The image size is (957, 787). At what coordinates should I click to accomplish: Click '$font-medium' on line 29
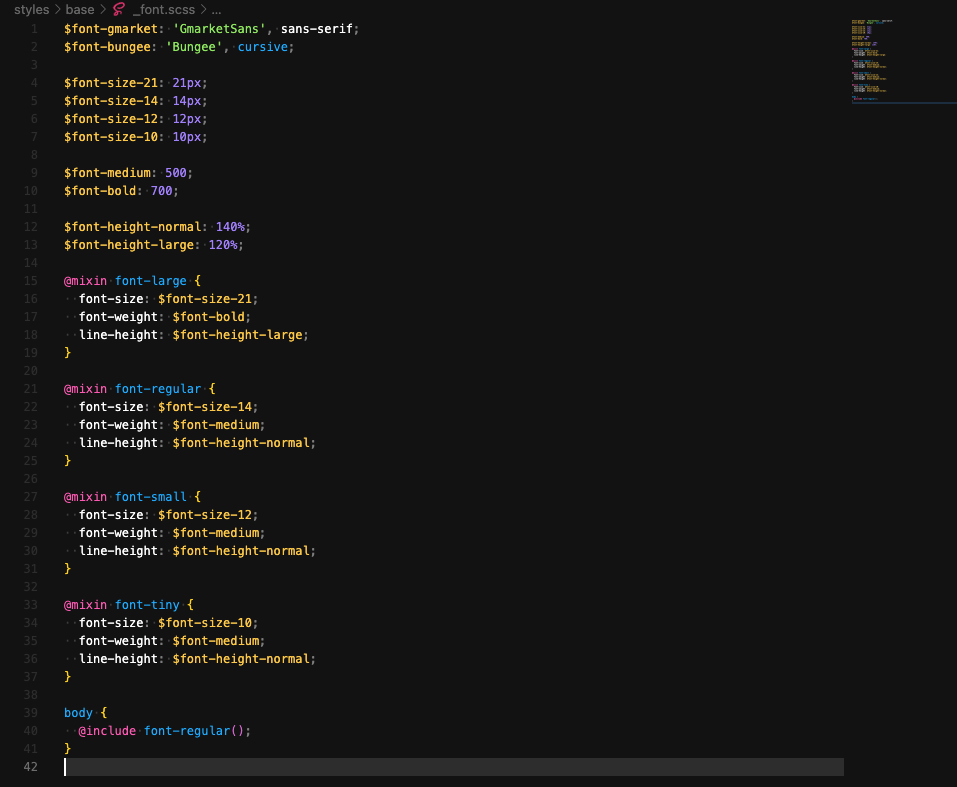pos(216,533)
